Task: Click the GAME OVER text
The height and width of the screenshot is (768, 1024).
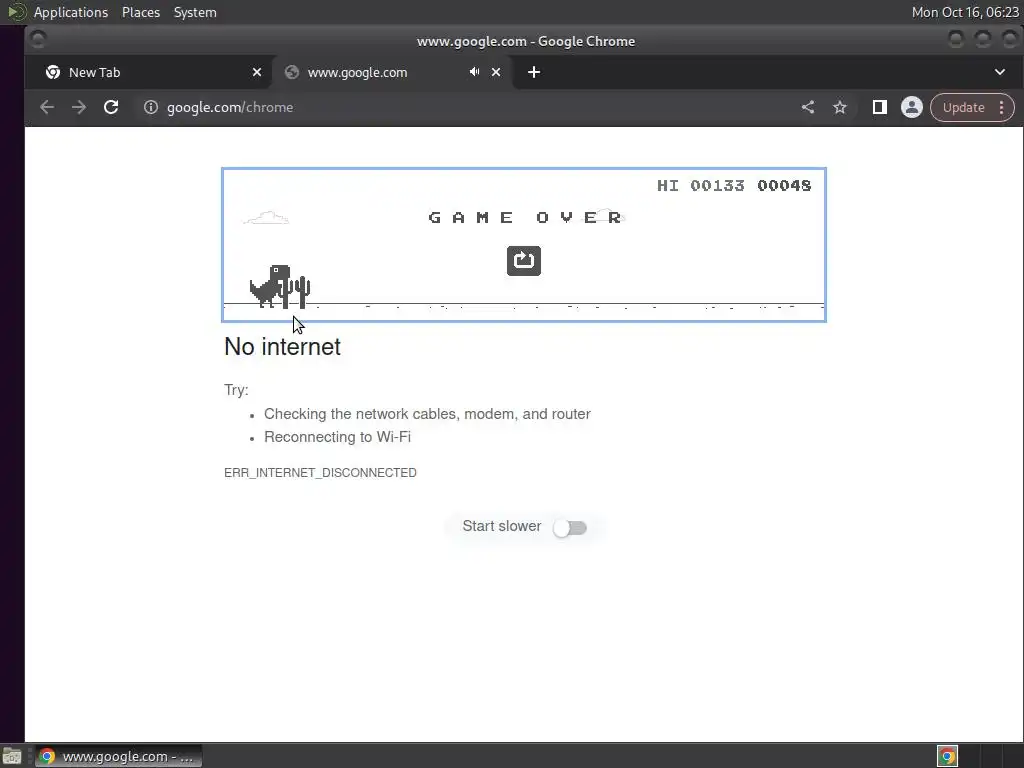Action: point(525,217)
